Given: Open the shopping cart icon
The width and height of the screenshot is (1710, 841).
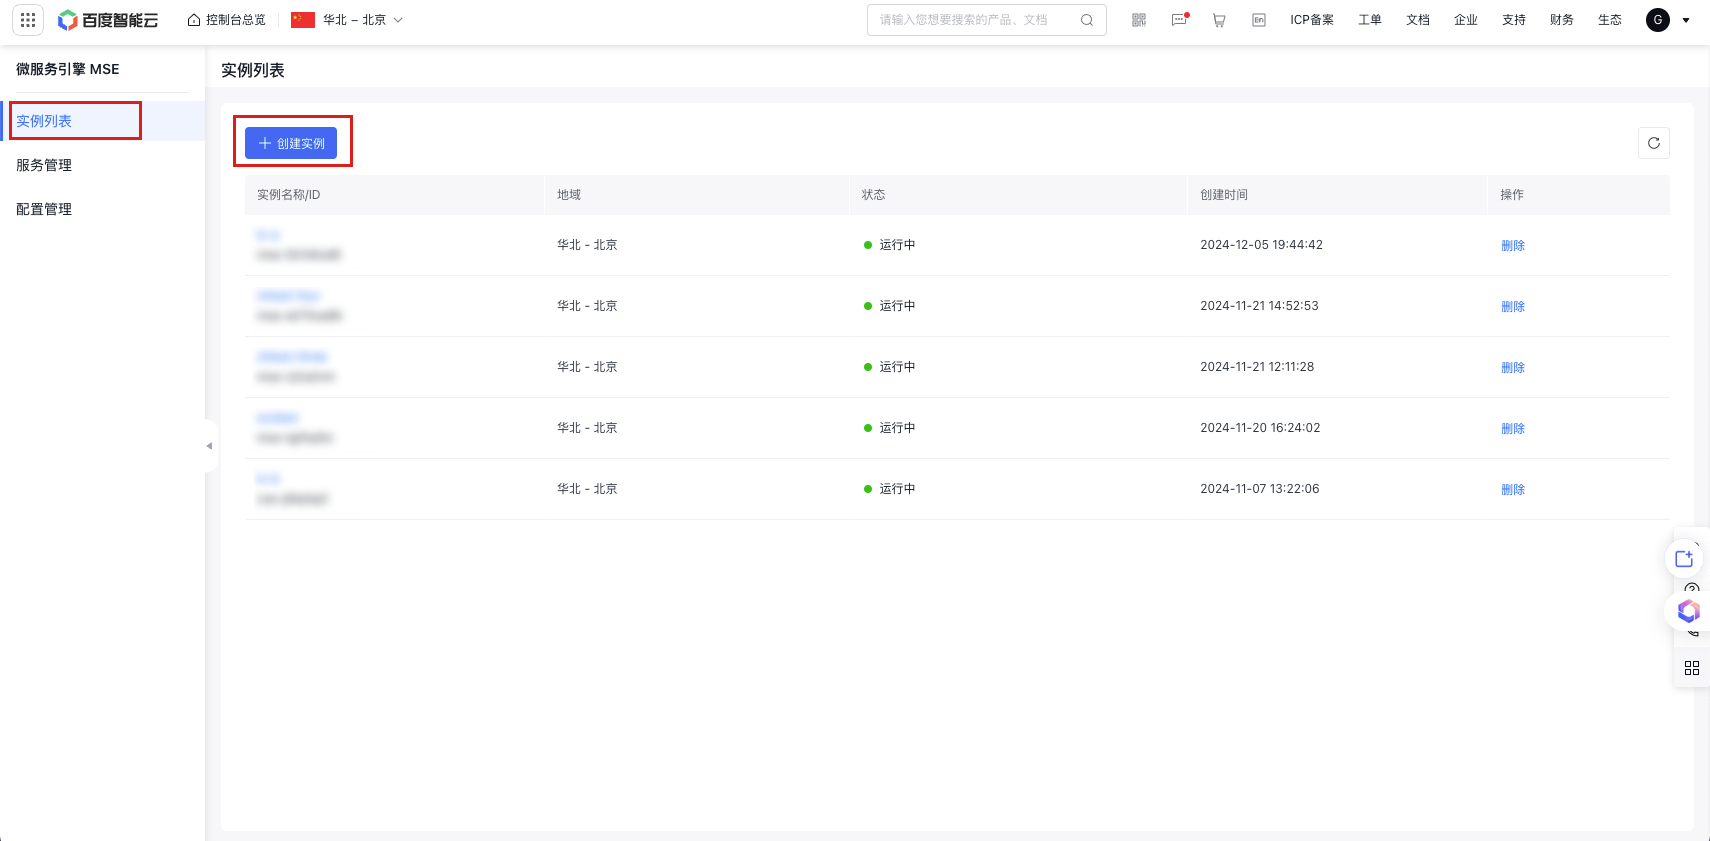Looking at the screenshot, I should click(x=1219, y=20).
